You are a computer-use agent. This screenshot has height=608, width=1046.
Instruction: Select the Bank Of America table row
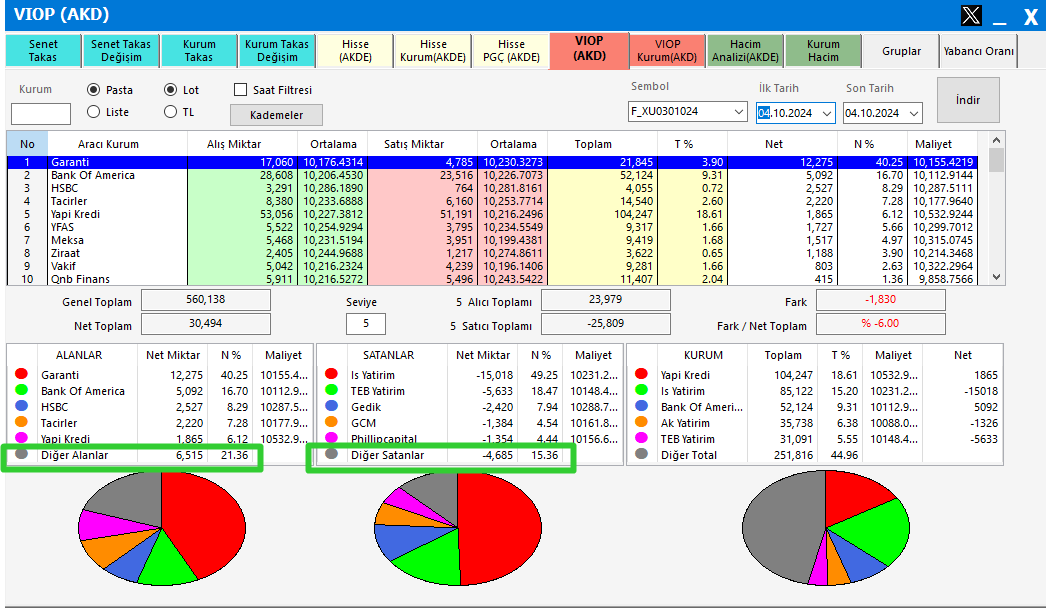(492, 175)
